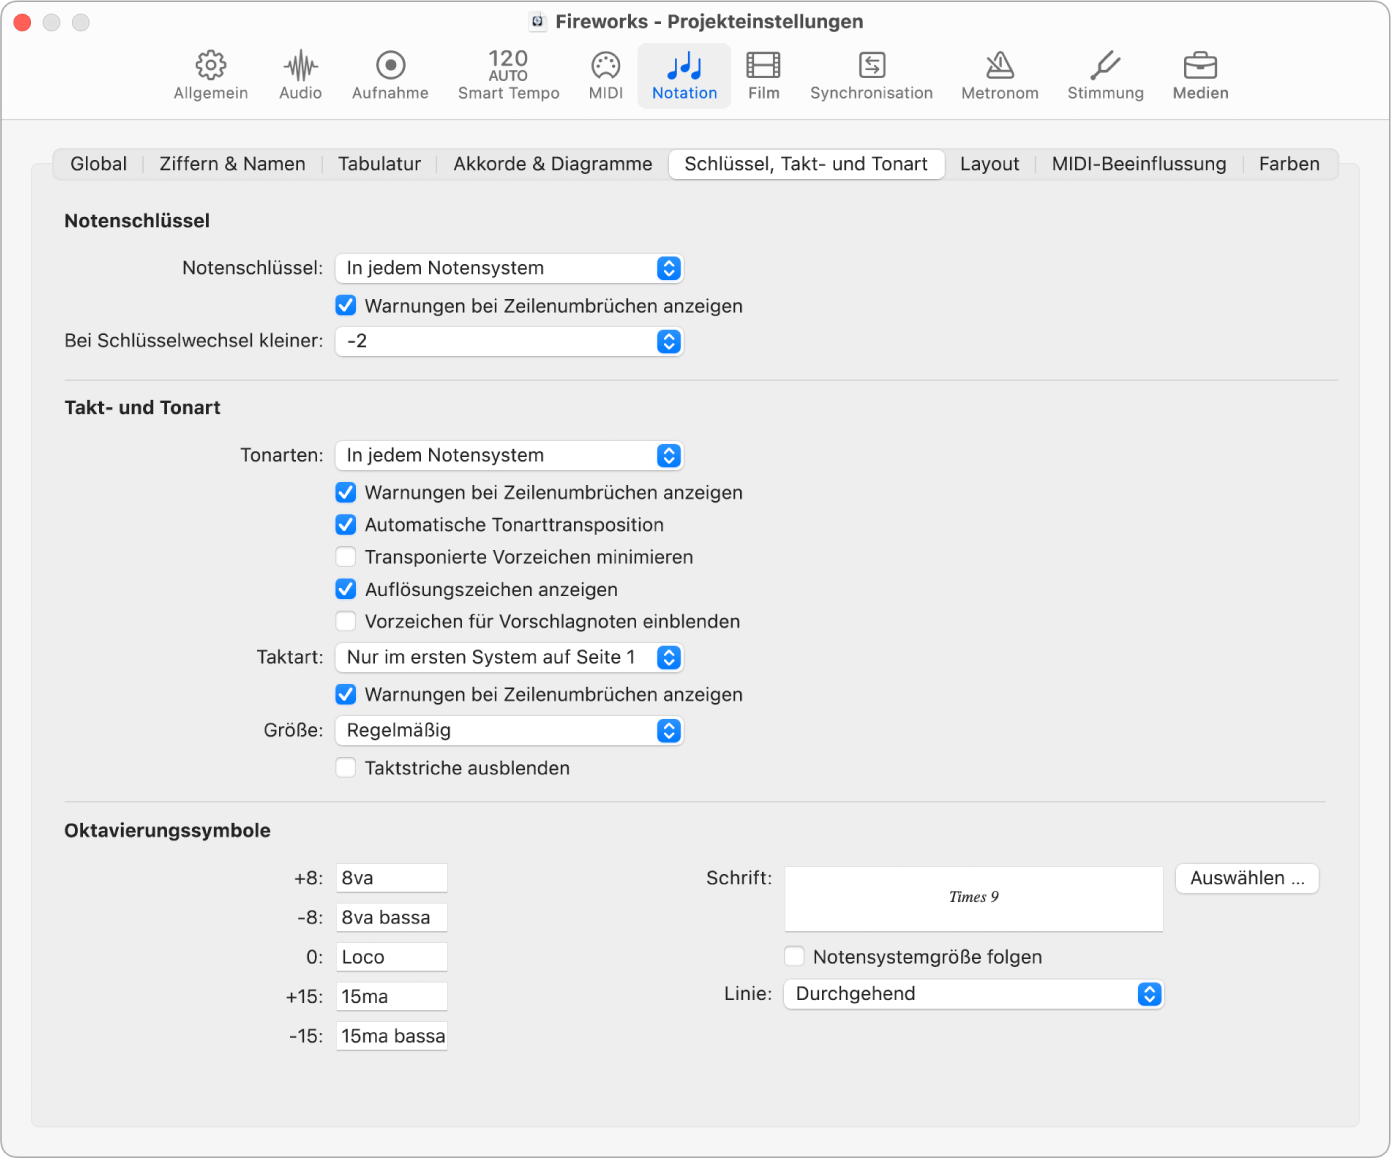The image size is (1391, 1160).
Task: Open the Größe popup menu
Action: pyautogui.click(x=509, y=731)
